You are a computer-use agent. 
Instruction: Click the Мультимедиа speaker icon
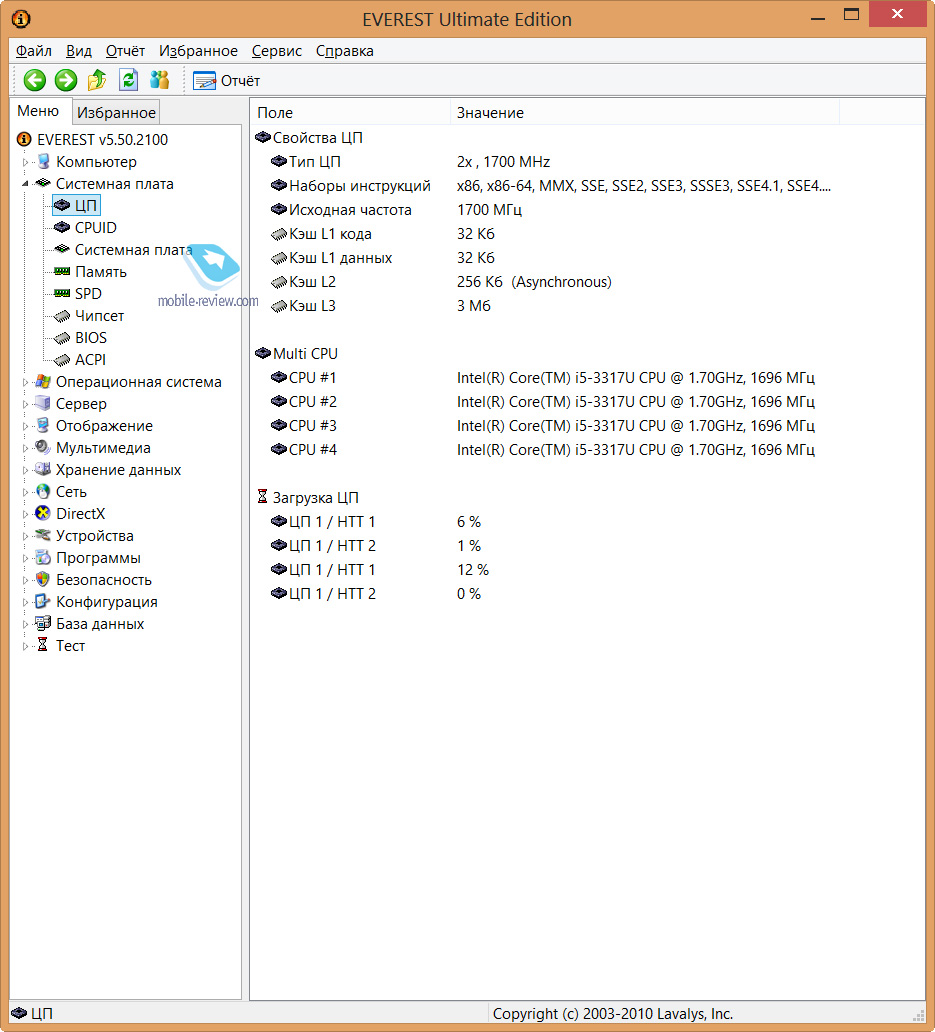pyautogui.click(x=43, y=448)
